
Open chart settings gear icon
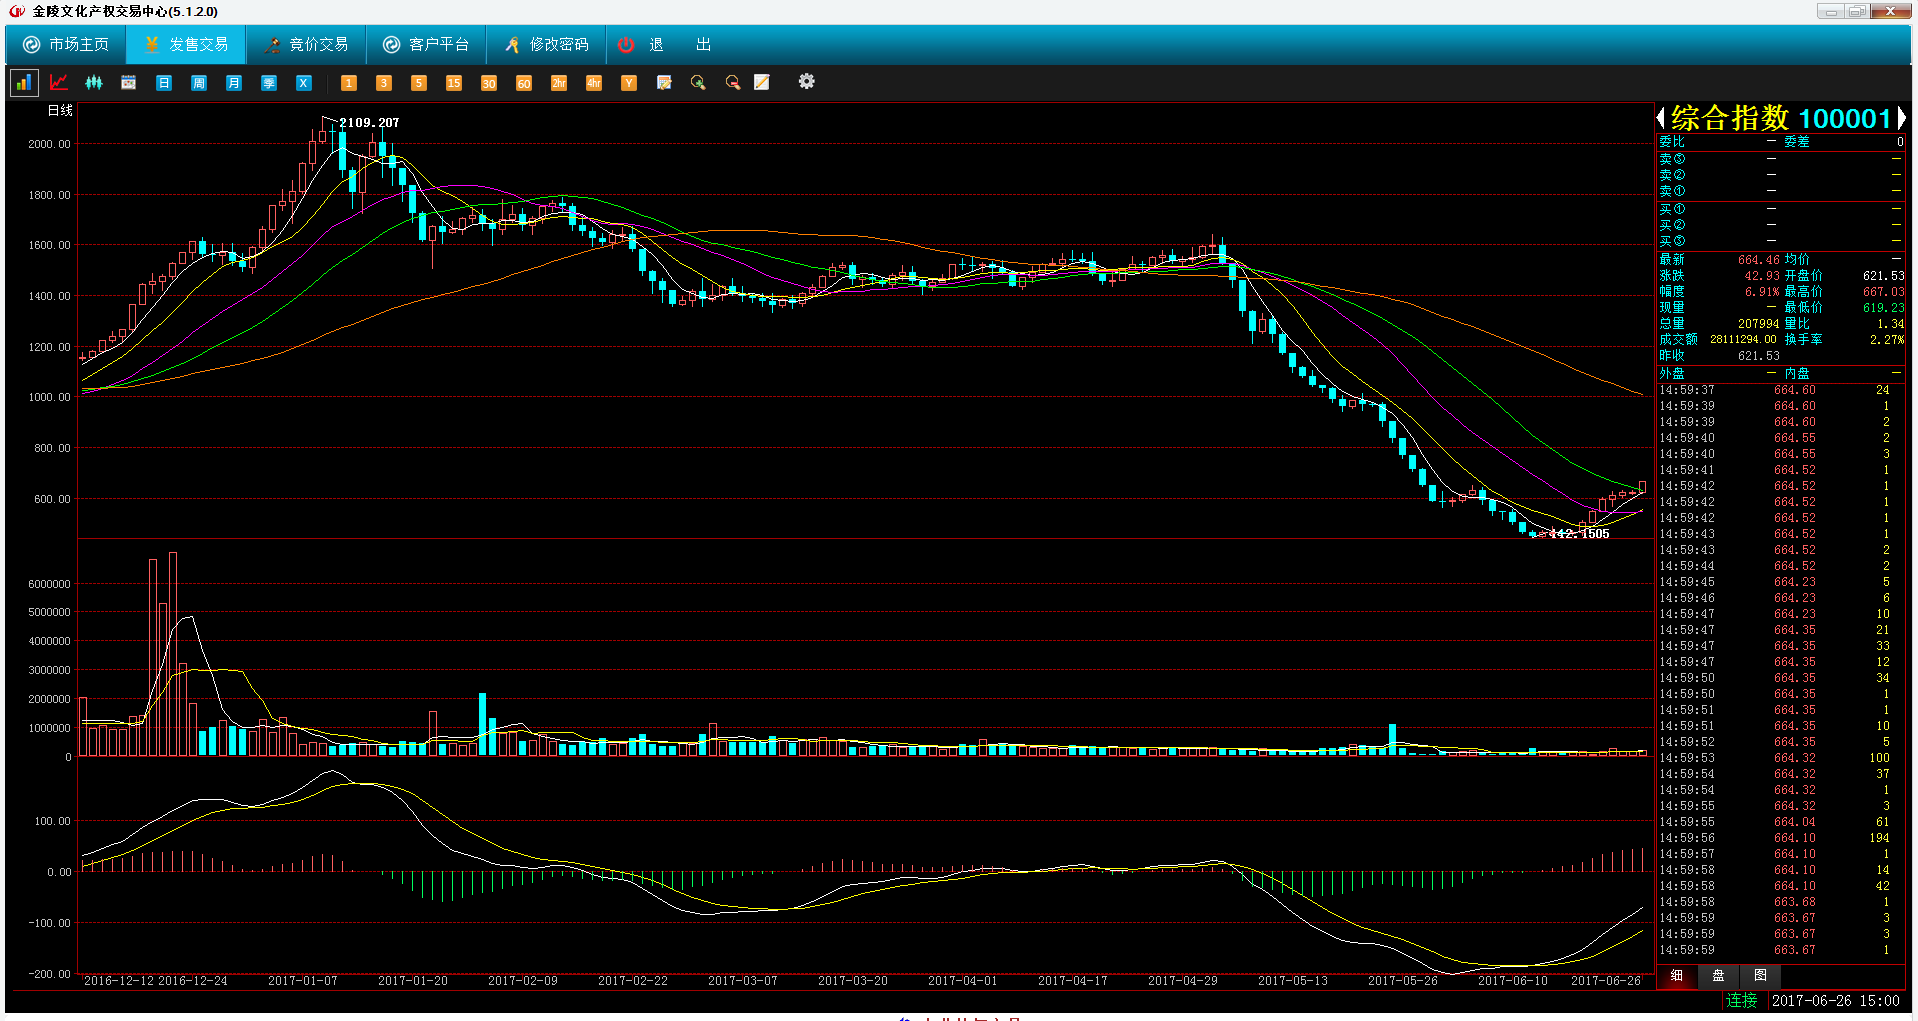coord(807,81)
